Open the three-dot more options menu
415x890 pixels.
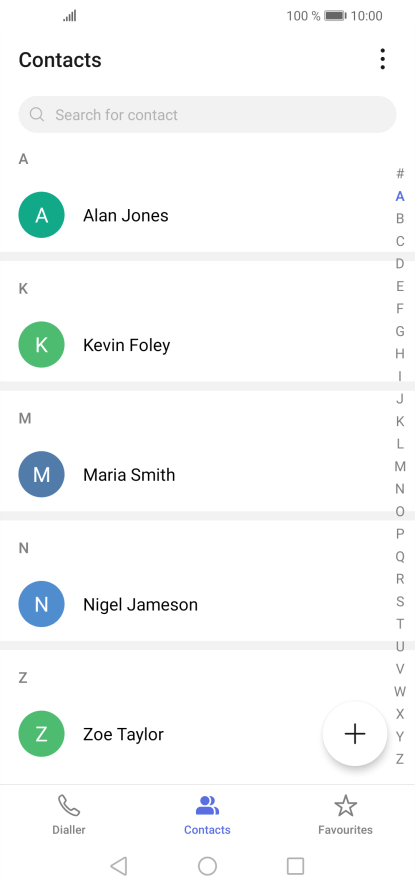click(383, 59)
